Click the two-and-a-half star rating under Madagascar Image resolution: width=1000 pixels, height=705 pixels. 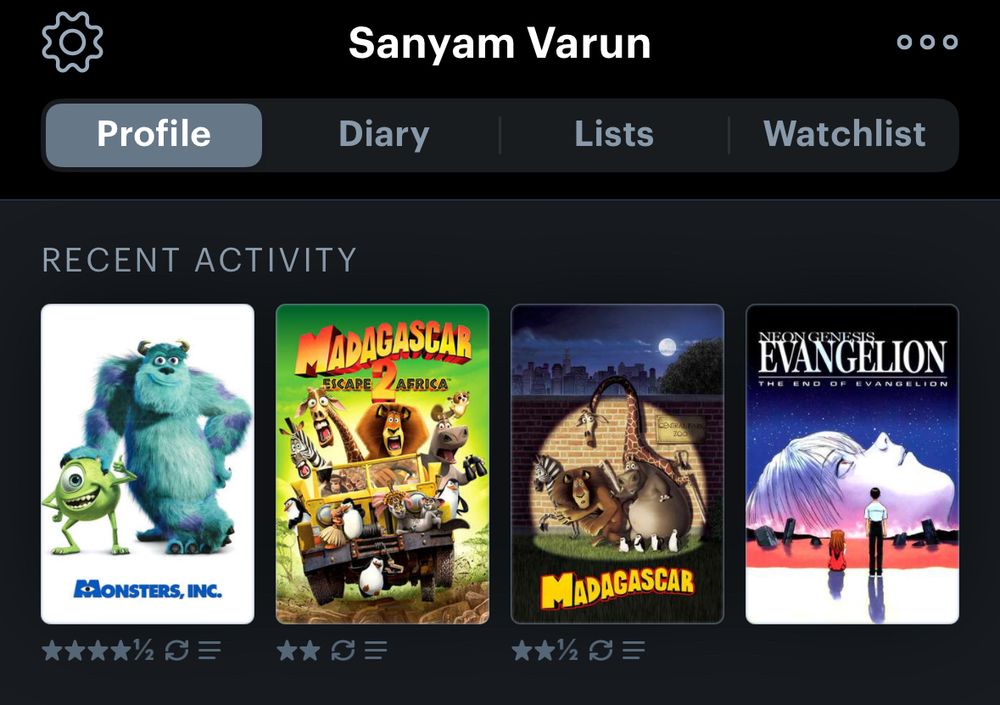(545, 651)
